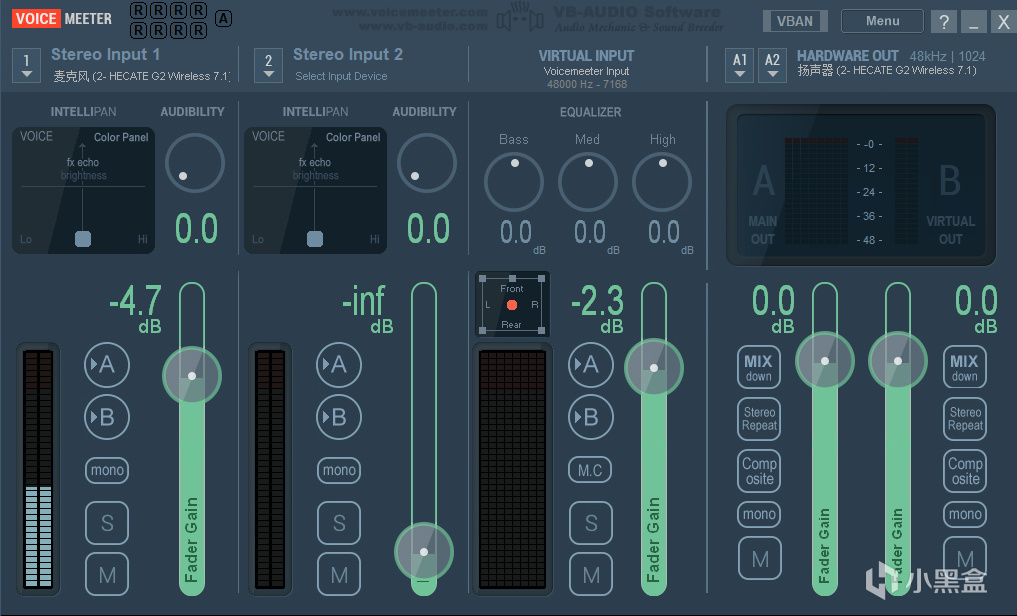The height and width of the screenshot is (616, 1017).
Task: Click Color Panel label on Stereo Input 2
Action: [353, 137]
